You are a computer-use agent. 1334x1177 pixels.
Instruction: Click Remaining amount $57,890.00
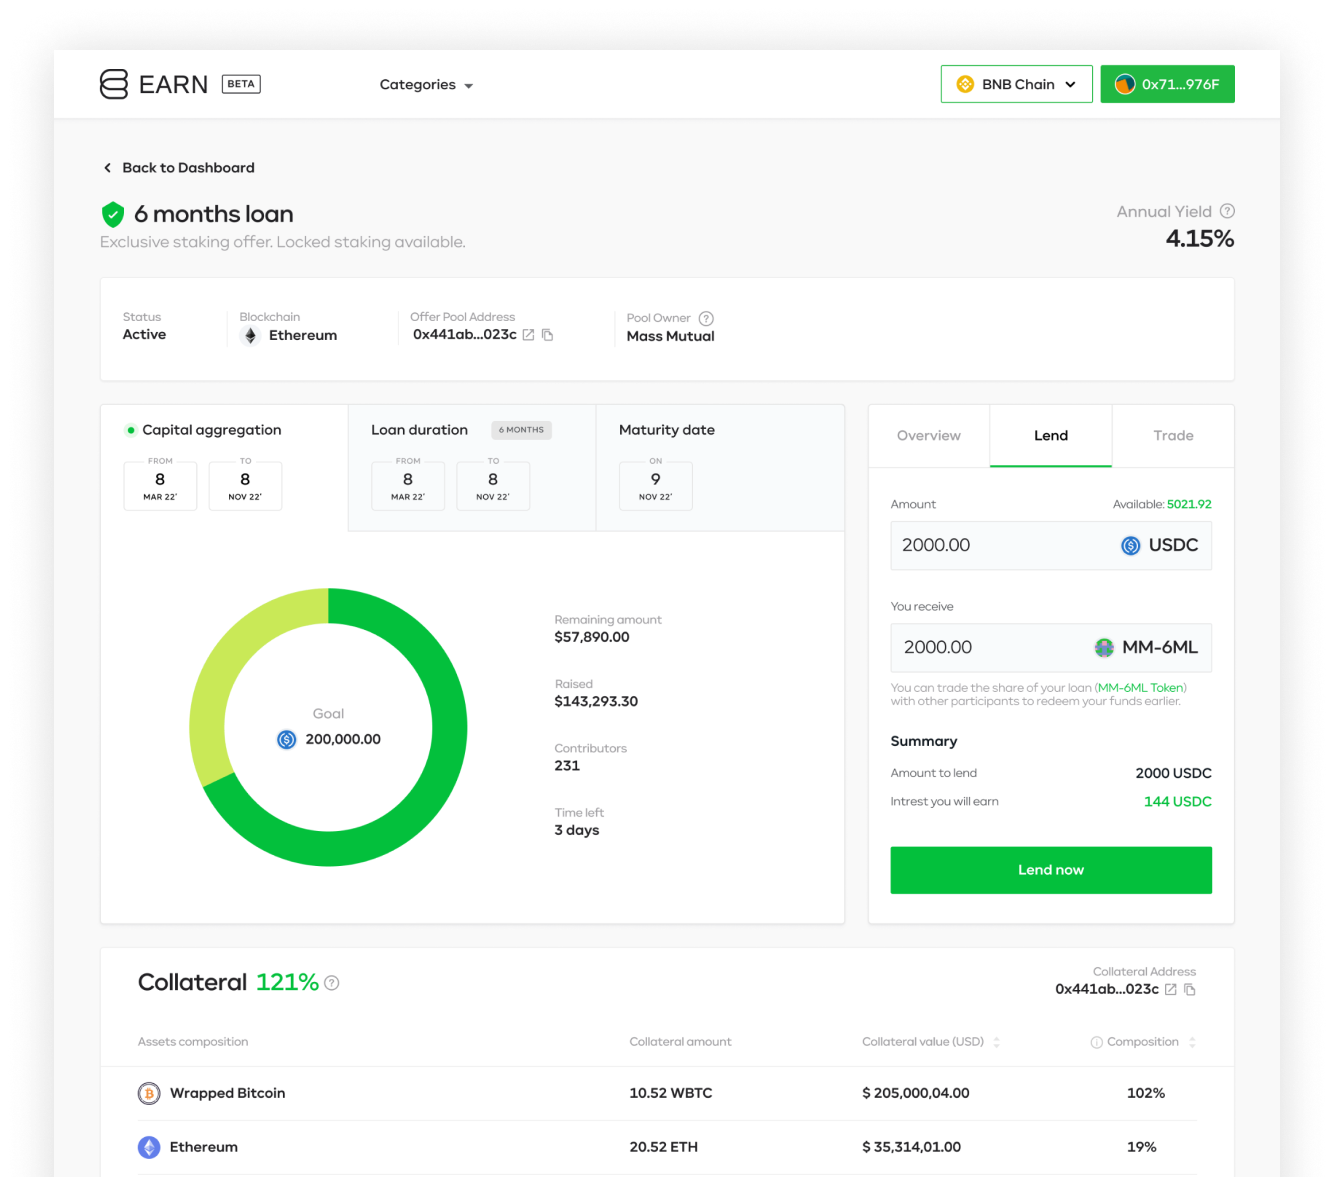[x=592, y=637]
